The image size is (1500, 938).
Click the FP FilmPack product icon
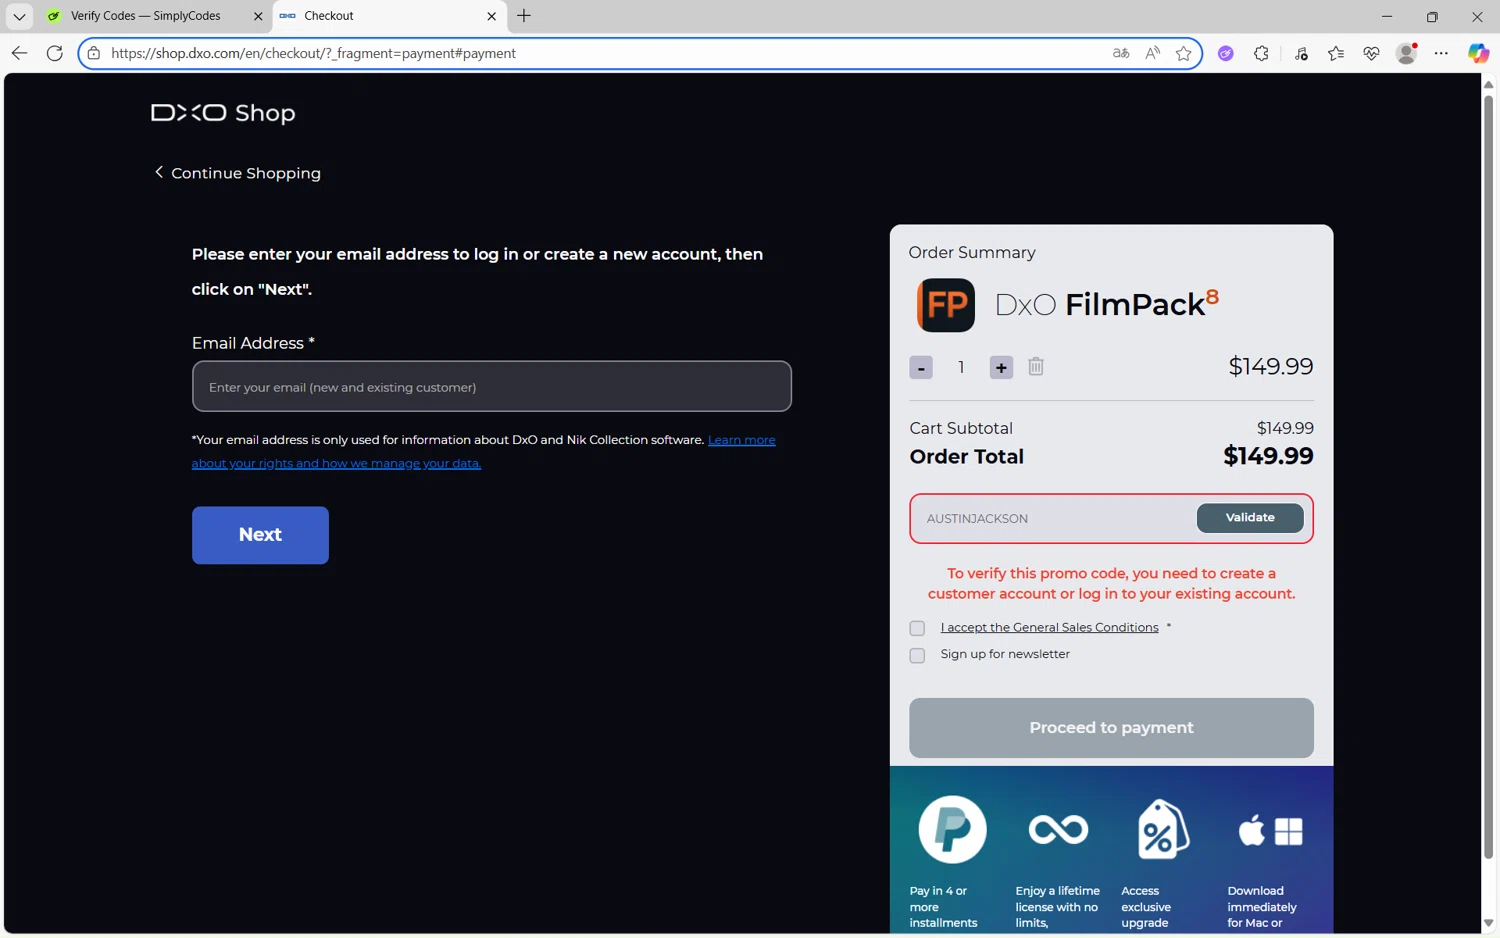pyautogui.click(x=946, y=305)
